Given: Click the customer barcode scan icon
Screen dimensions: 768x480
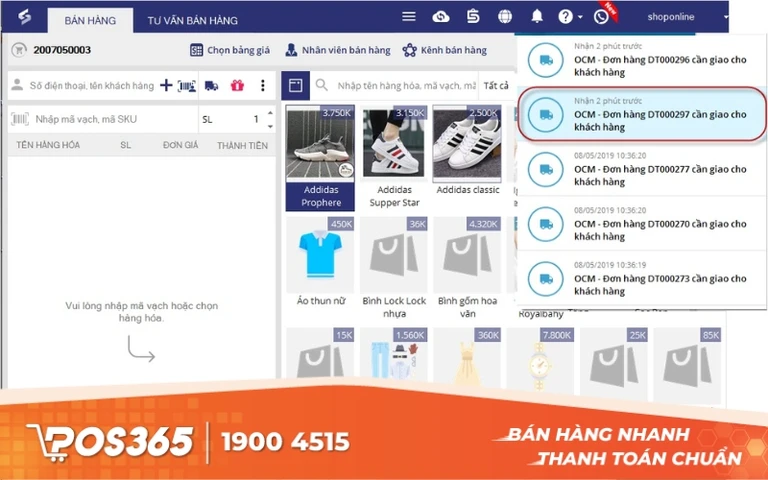Looking at the screenshot, I should tap(187, 86).
